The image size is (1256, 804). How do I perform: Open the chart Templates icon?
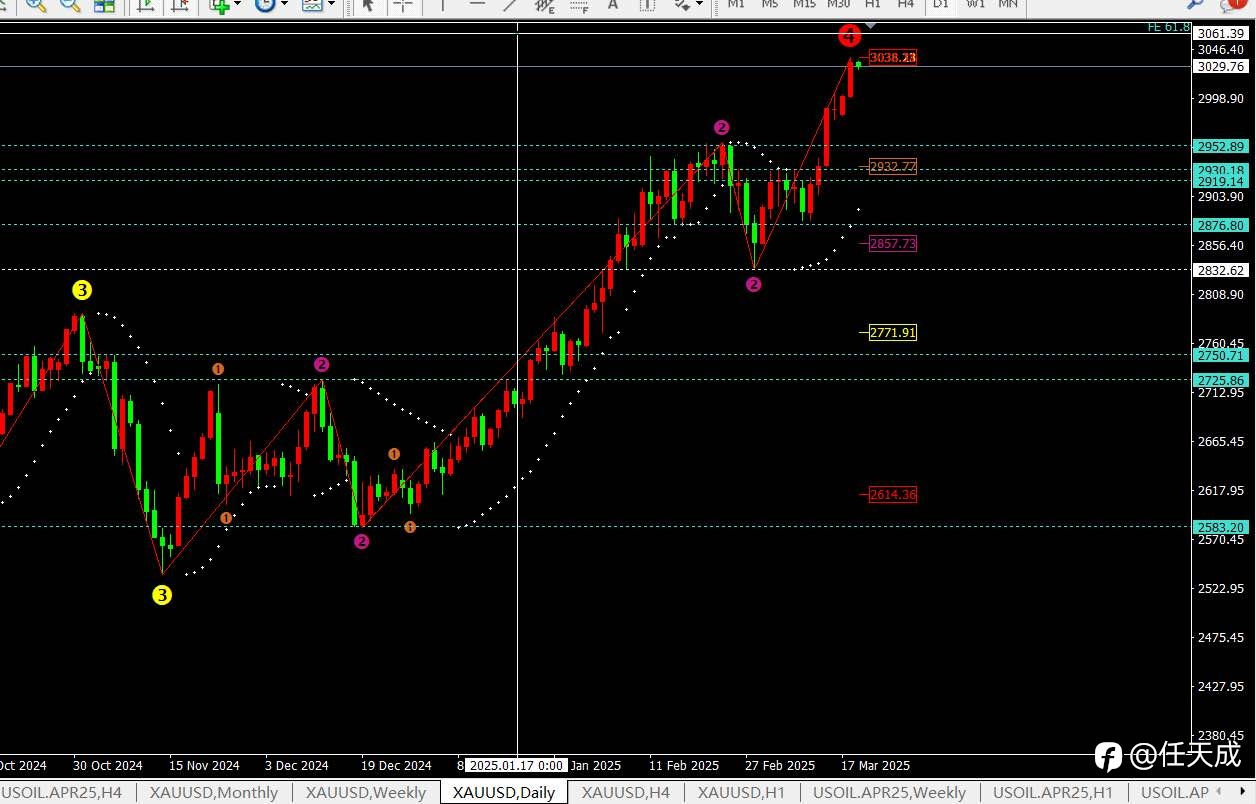click(x=312, y=5)
